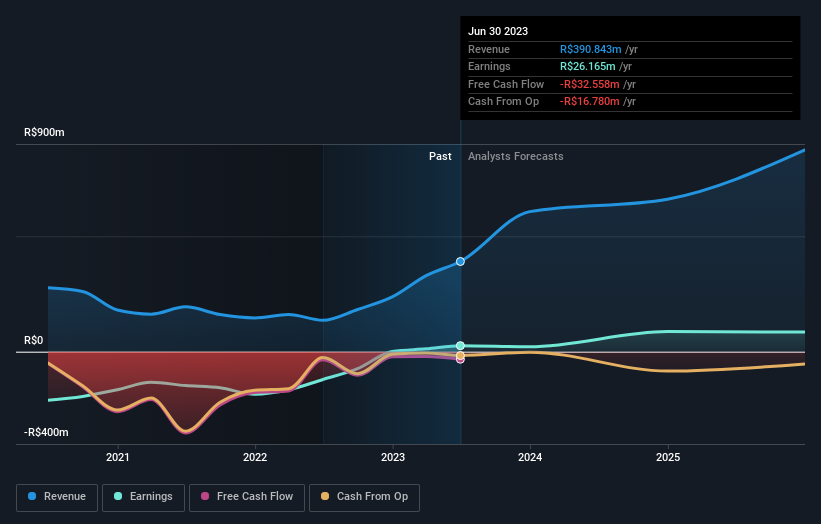Click the -R$32.558m free cash flow value
This screenshot has height=524, width=821.
[x=590, y=84]
